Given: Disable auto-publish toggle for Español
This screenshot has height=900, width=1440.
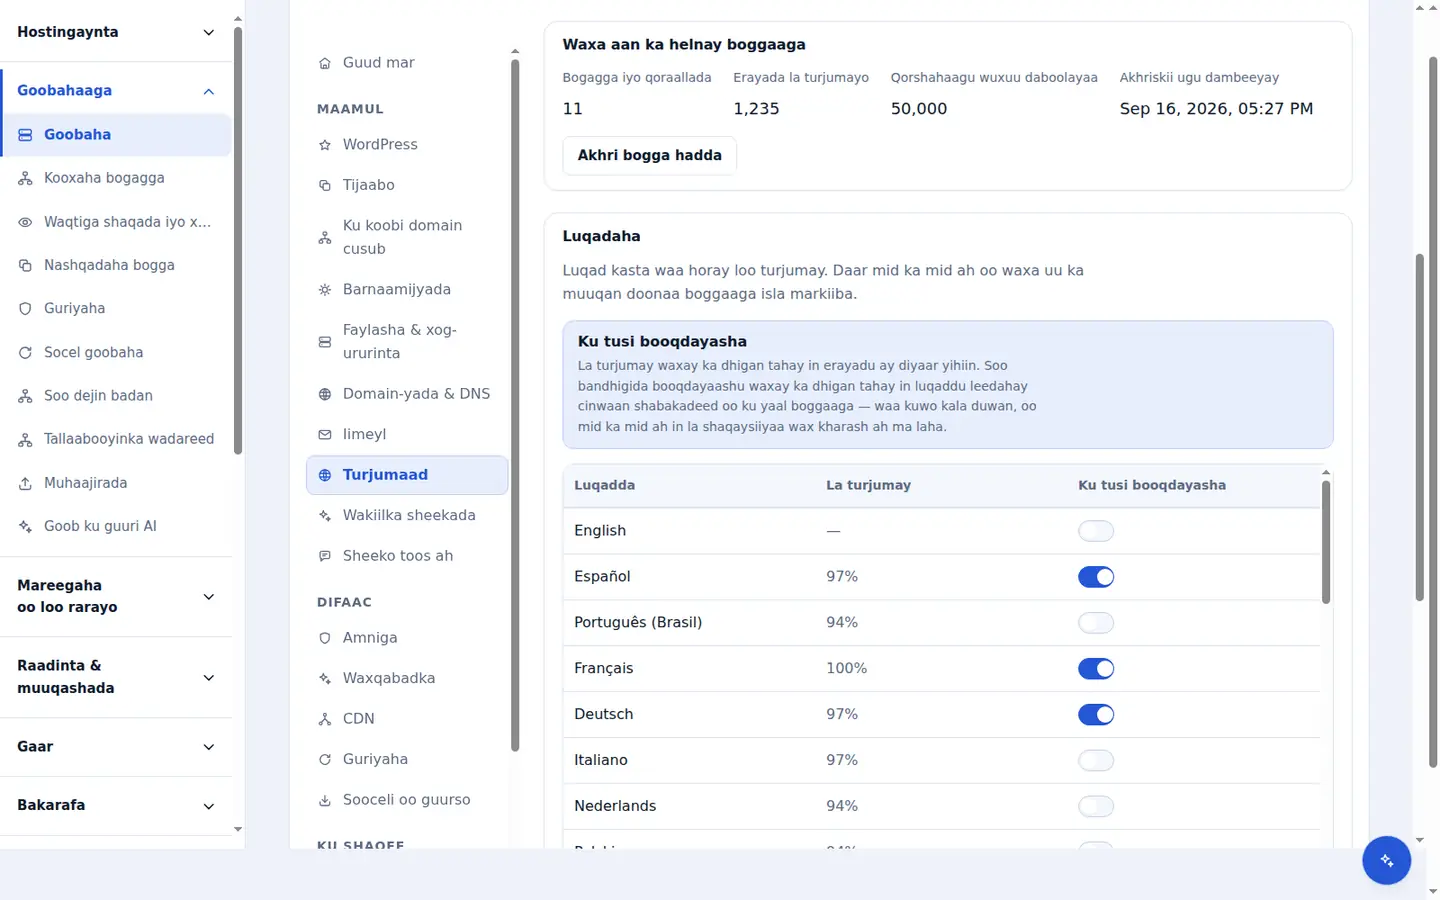Looking at the screenshot, I should coord(1096,577).
